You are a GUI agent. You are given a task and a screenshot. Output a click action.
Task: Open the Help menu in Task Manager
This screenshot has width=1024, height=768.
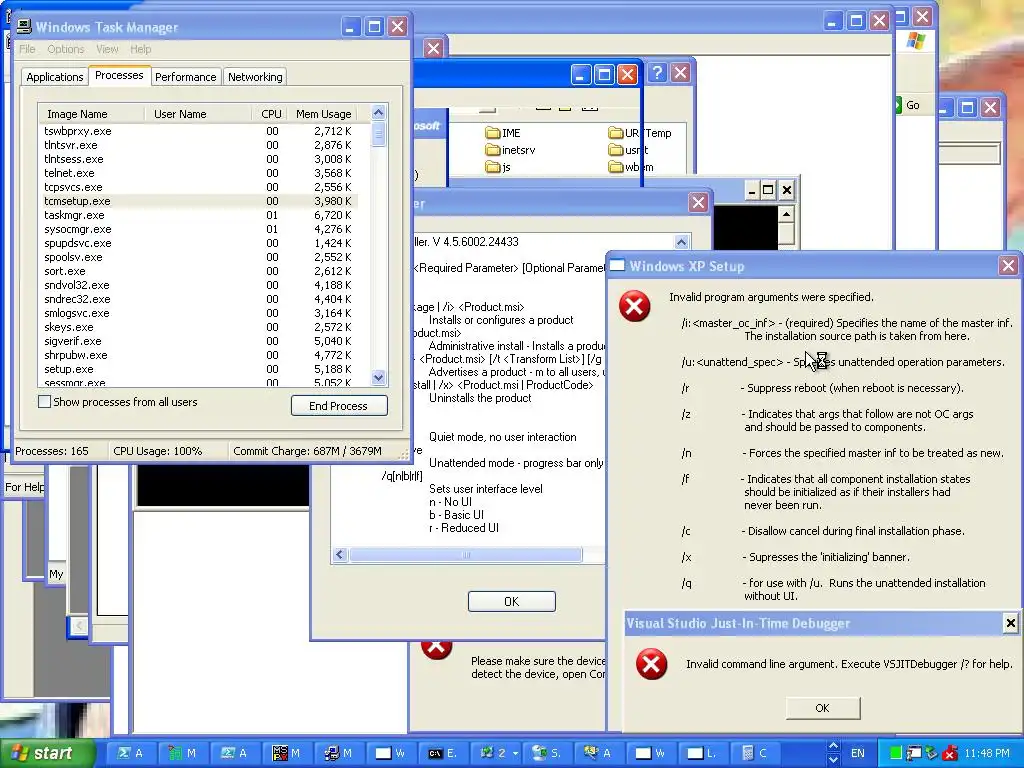[x=140, y=49]
